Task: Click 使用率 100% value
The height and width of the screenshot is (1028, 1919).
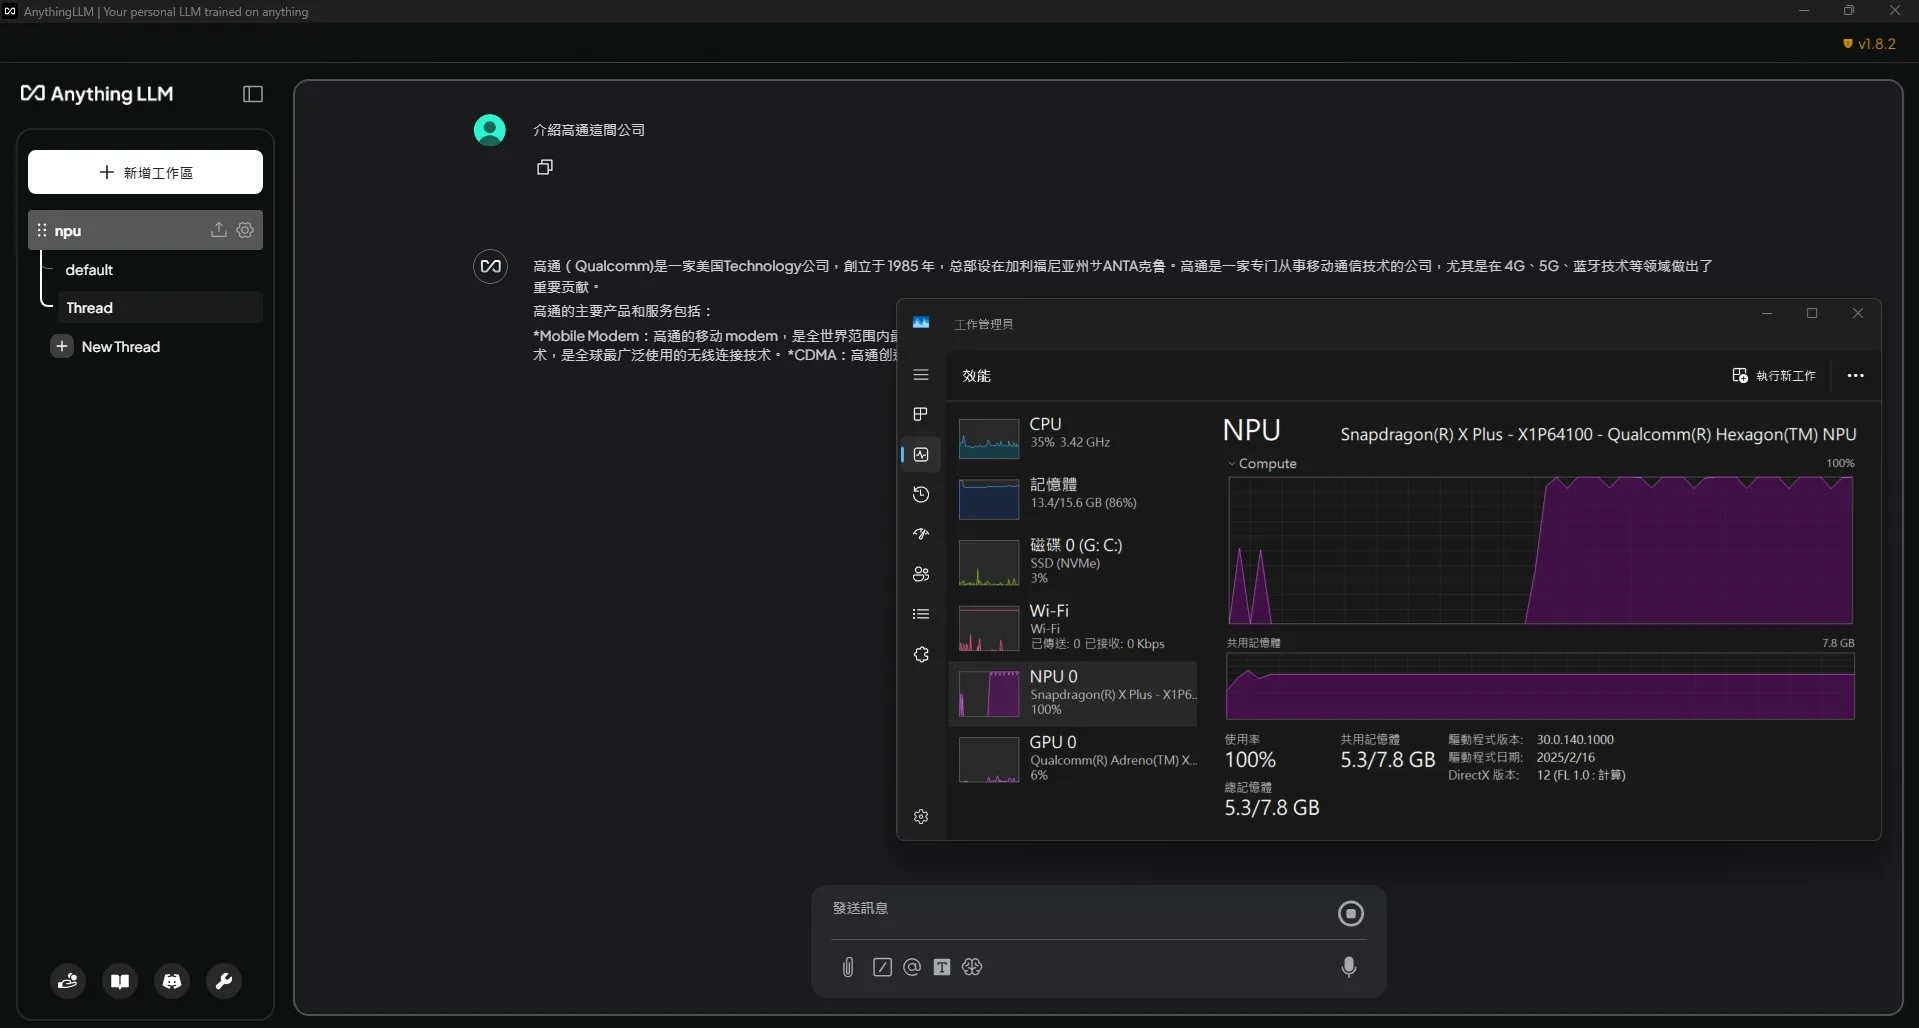Action: (1250, 760)
